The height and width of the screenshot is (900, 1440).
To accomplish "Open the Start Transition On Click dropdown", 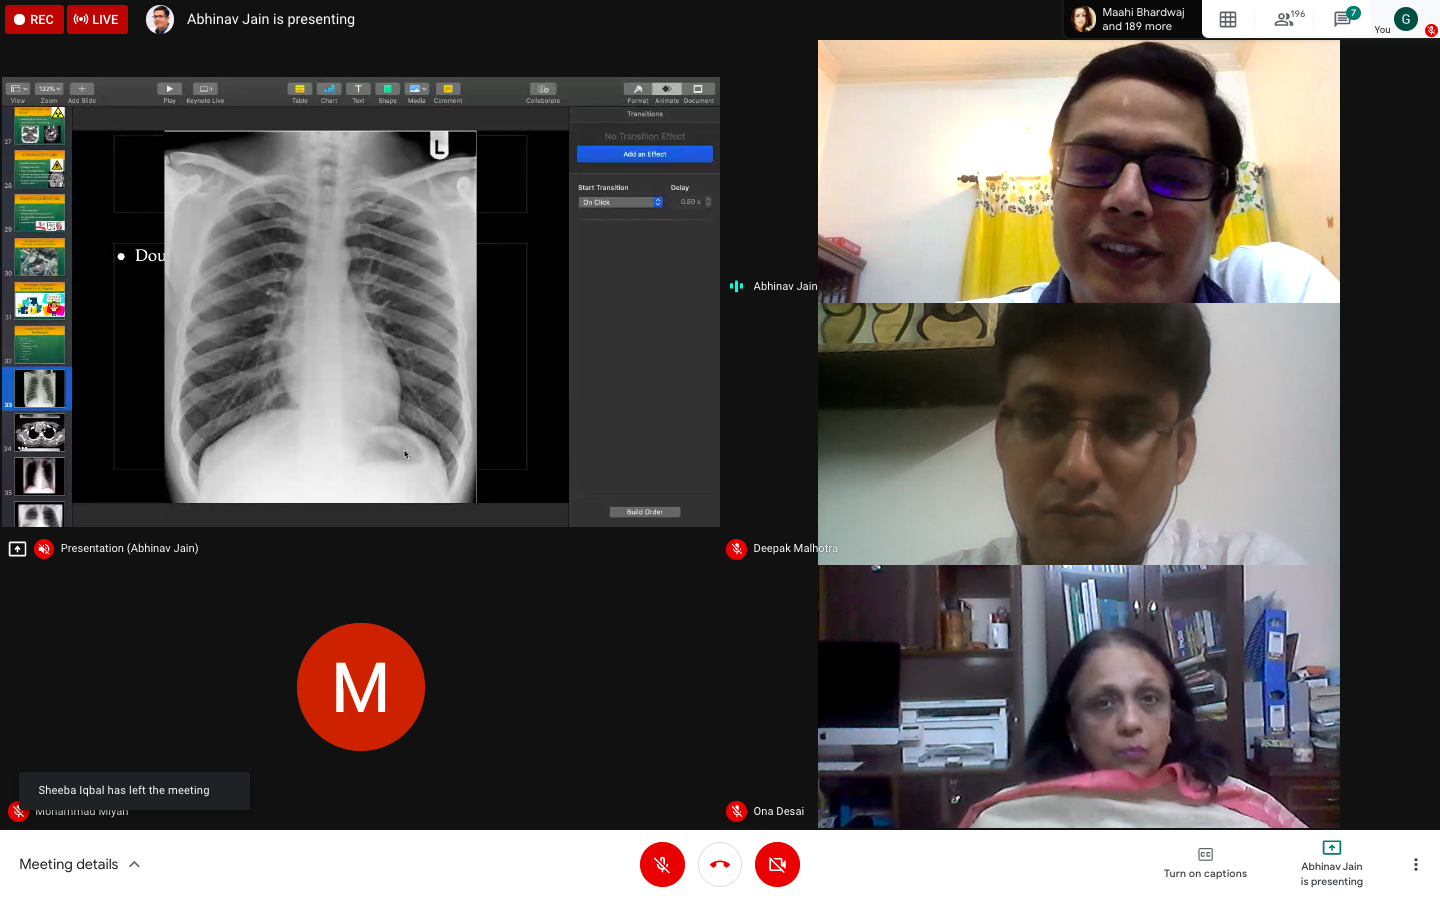I will pos(620,201).
